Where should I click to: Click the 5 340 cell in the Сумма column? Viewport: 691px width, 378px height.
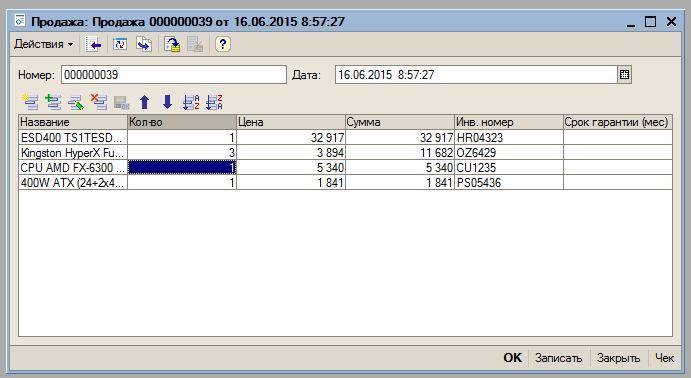click(x=400, y=167)
